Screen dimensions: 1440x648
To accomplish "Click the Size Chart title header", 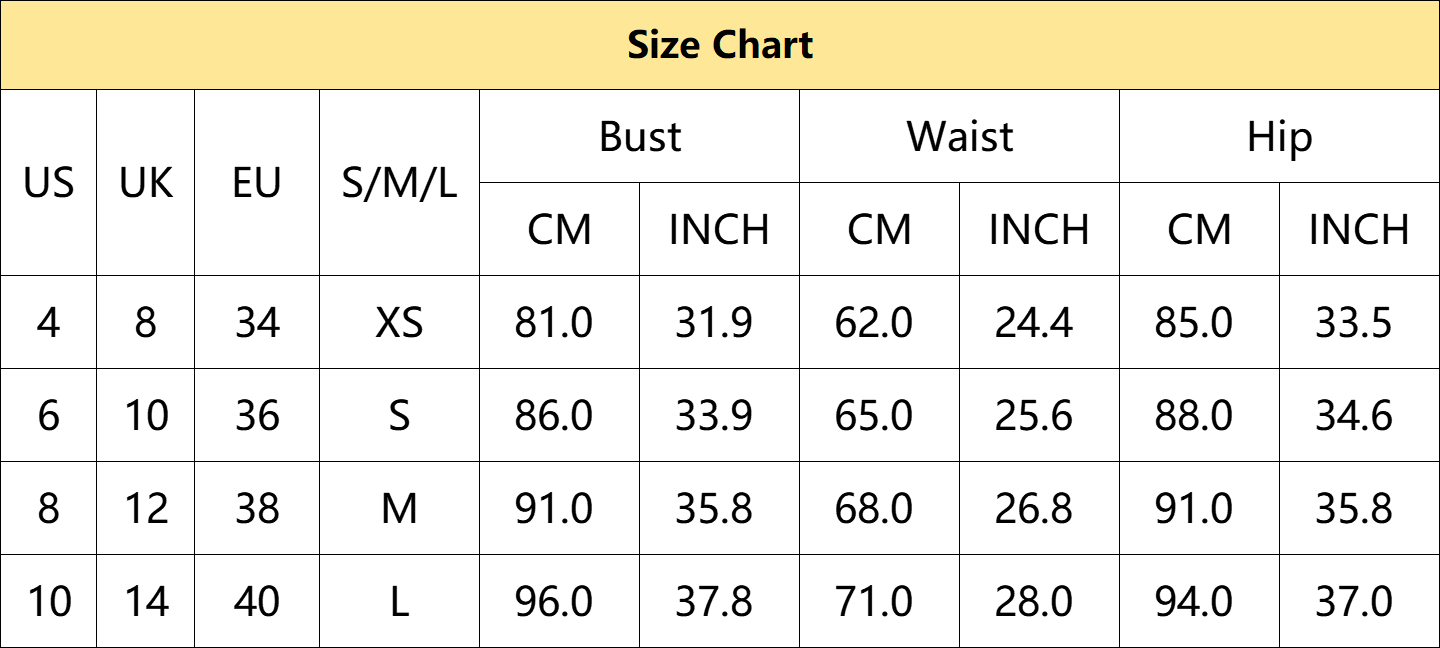I will (x=720, y=45).
